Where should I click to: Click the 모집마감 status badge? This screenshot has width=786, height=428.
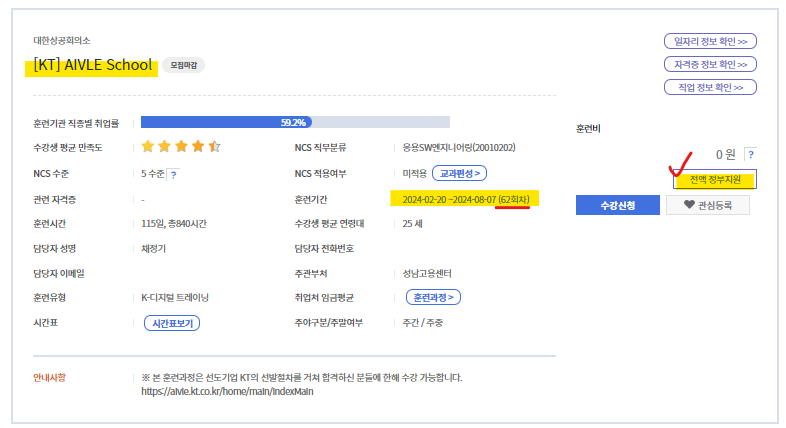183,65
